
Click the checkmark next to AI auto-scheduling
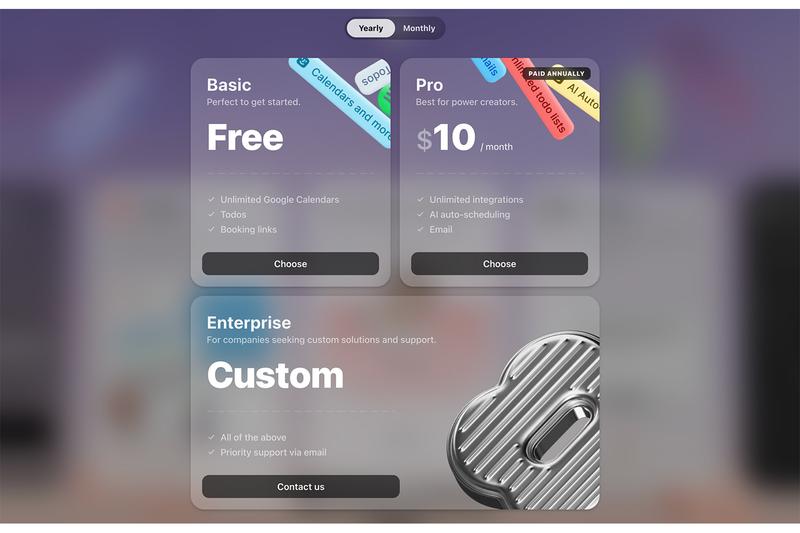(420, 214)
